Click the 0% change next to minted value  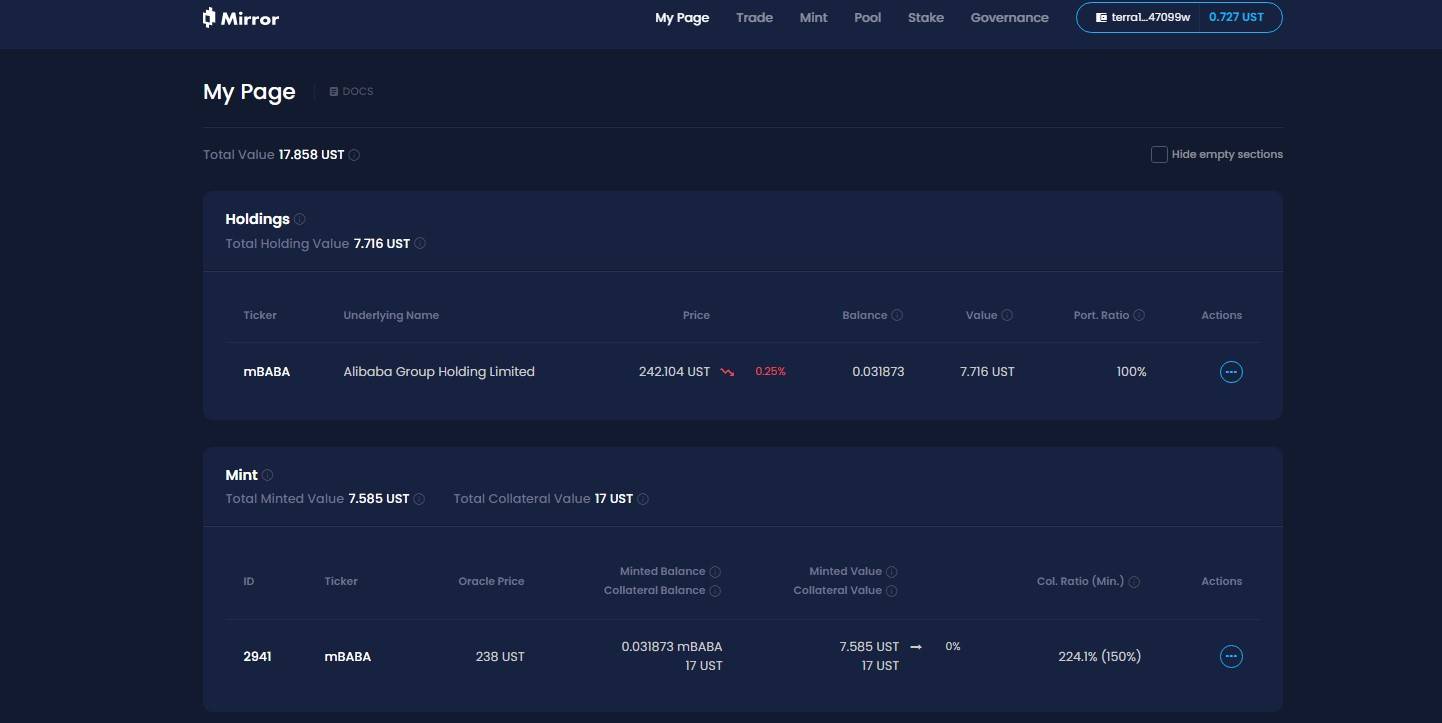(952, 647)
